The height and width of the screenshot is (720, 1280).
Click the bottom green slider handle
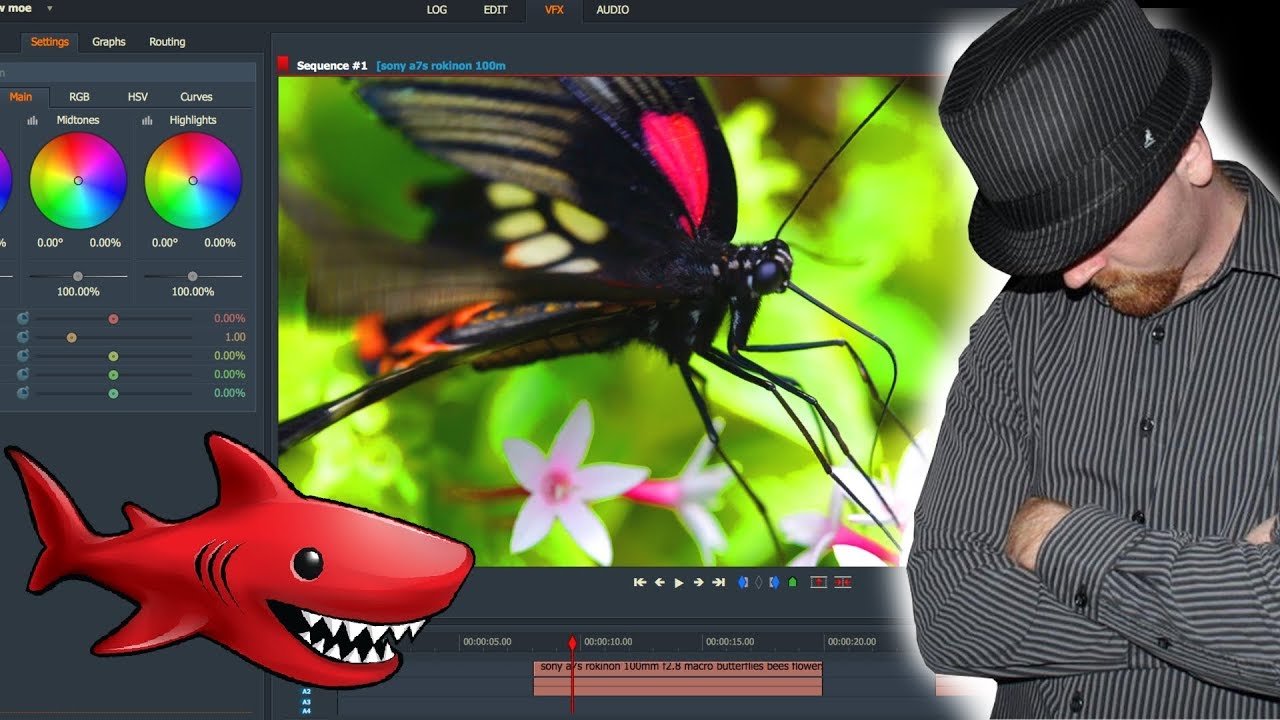113,394
